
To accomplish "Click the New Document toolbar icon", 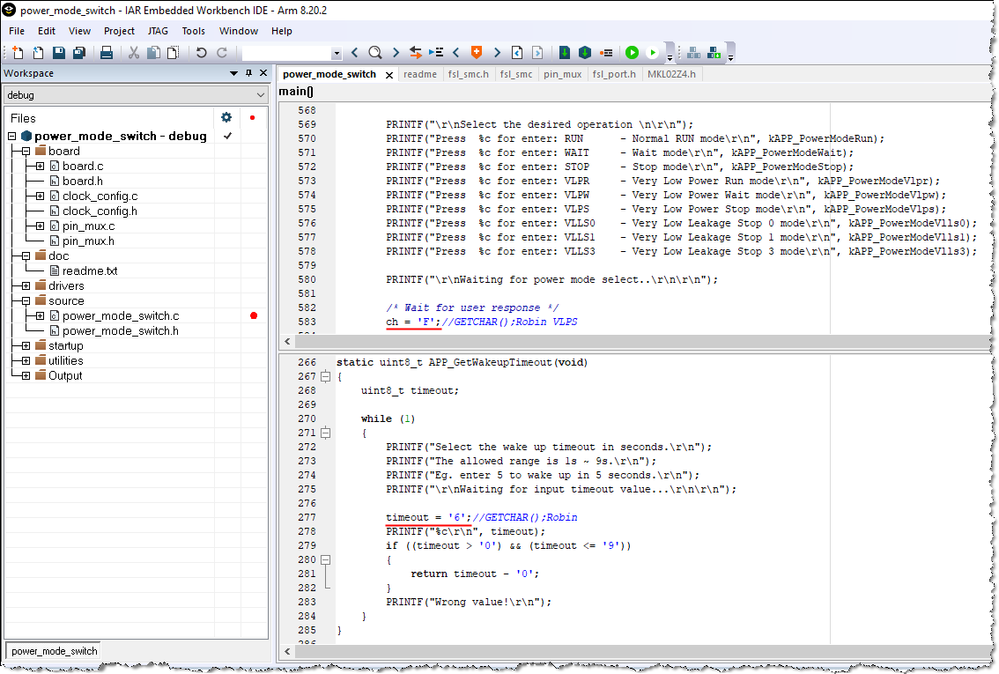I will tap(18, 53).
